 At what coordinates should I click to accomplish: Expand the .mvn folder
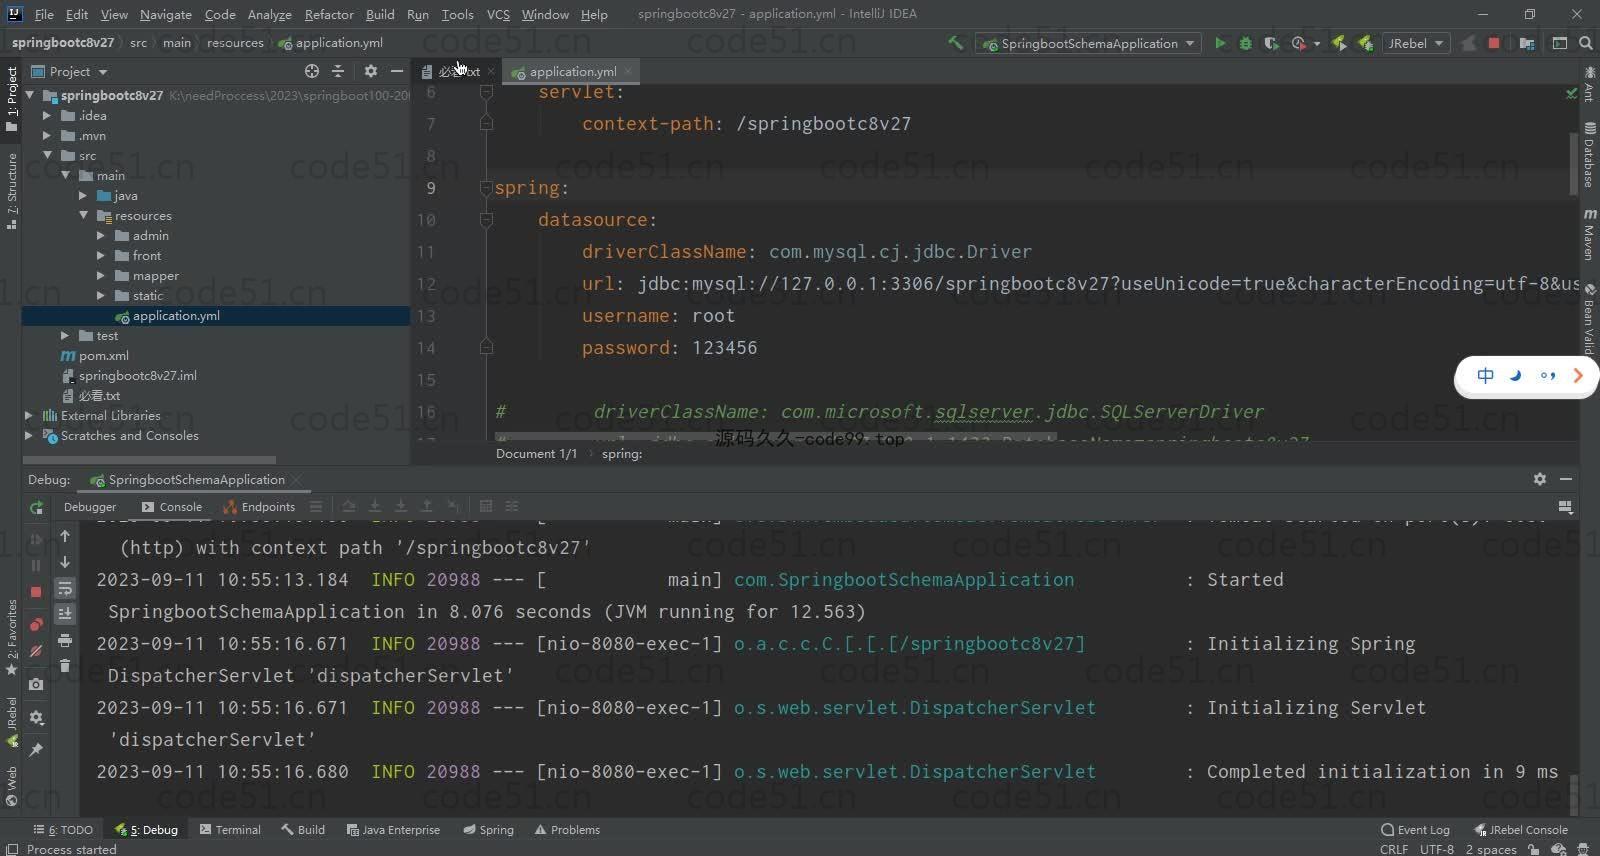coord(47,136)
